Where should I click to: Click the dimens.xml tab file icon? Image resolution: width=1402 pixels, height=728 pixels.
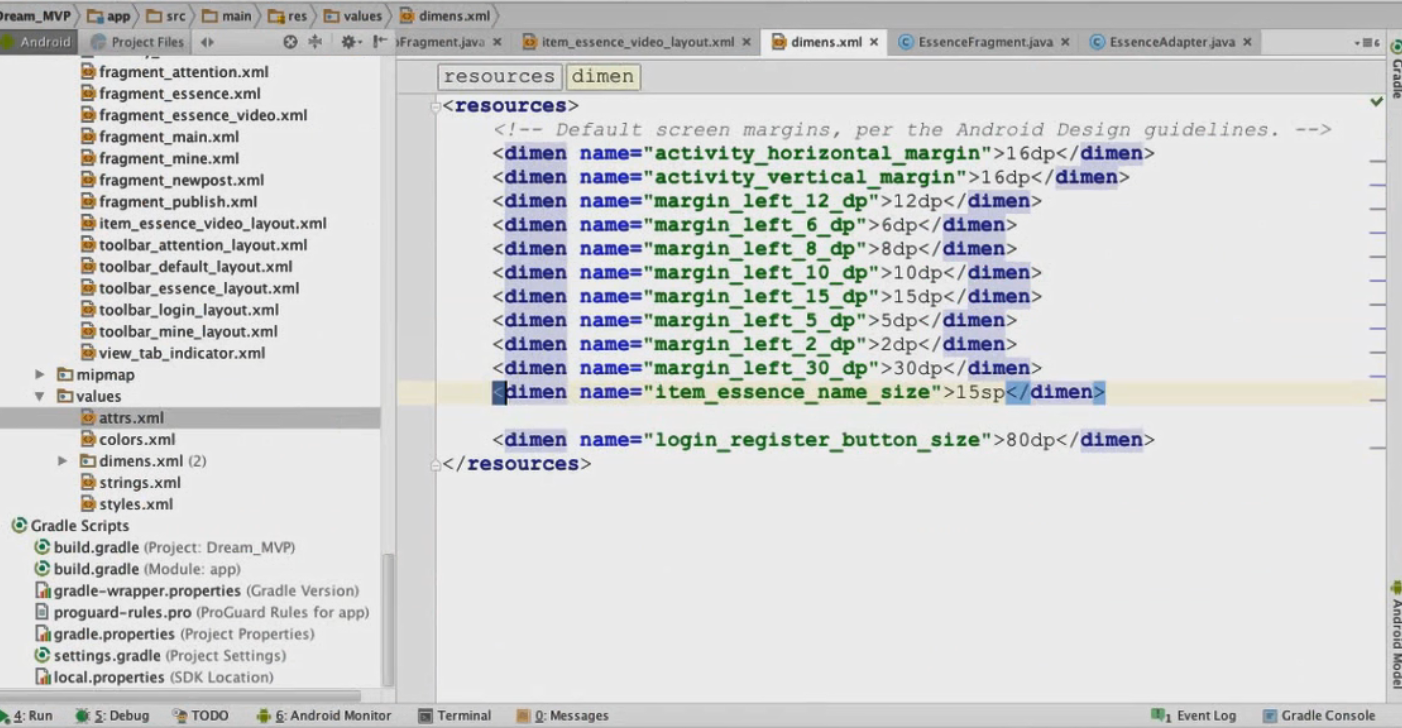(779, 42)
